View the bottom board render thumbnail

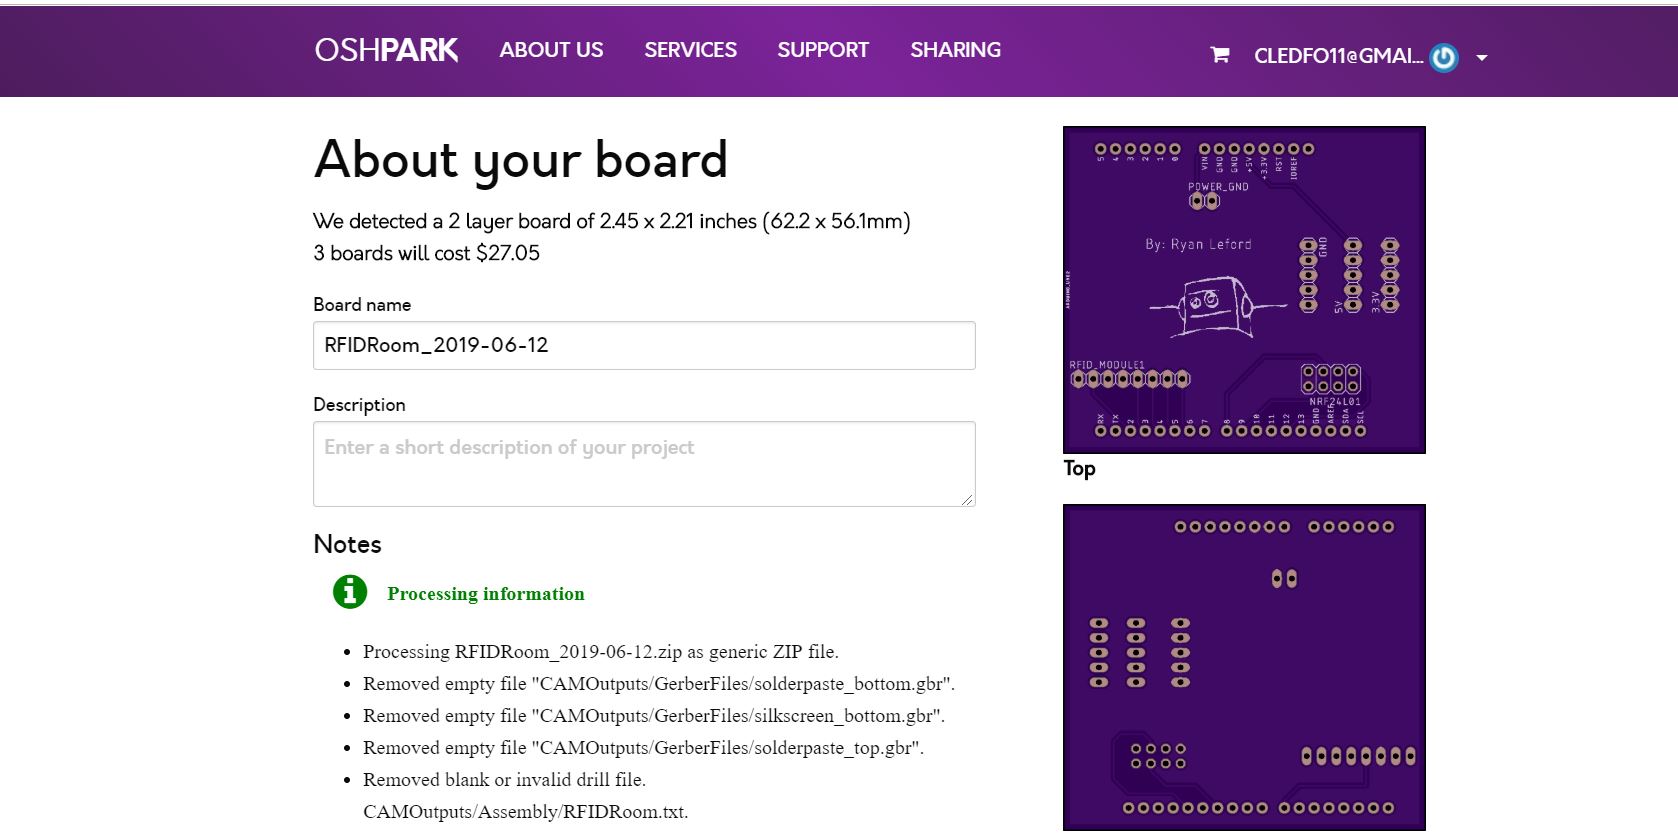click(x=1244, y=667)
